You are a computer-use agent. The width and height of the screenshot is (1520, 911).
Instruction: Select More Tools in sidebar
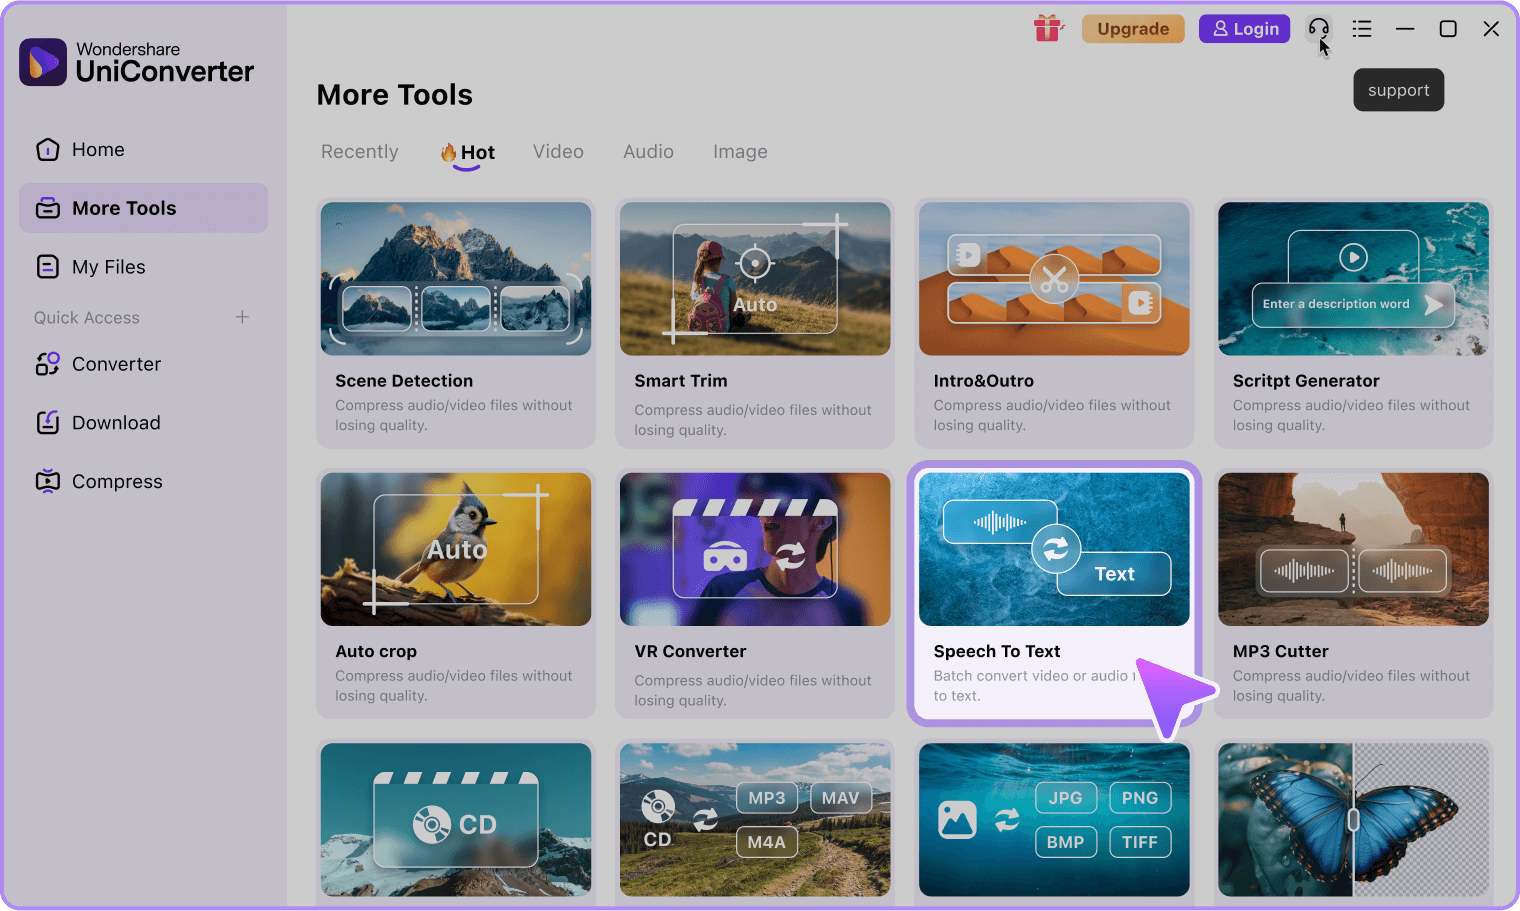click(x=143, y=208)
